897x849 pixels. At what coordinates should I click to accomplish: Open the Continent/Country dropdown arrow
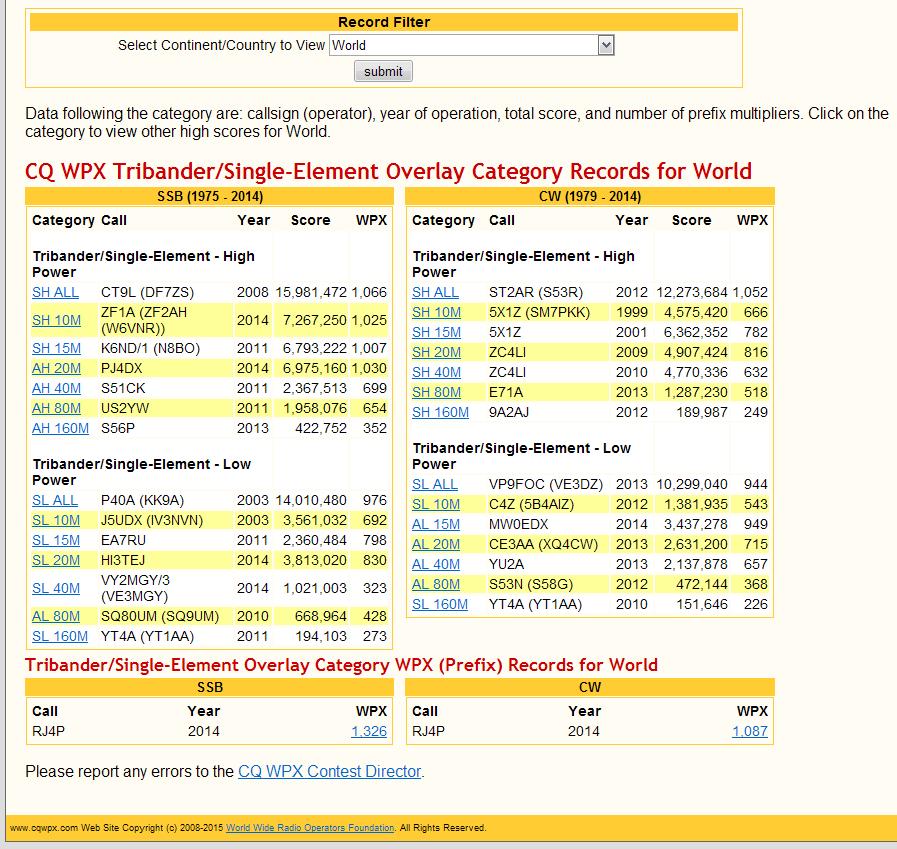point(605,45)
